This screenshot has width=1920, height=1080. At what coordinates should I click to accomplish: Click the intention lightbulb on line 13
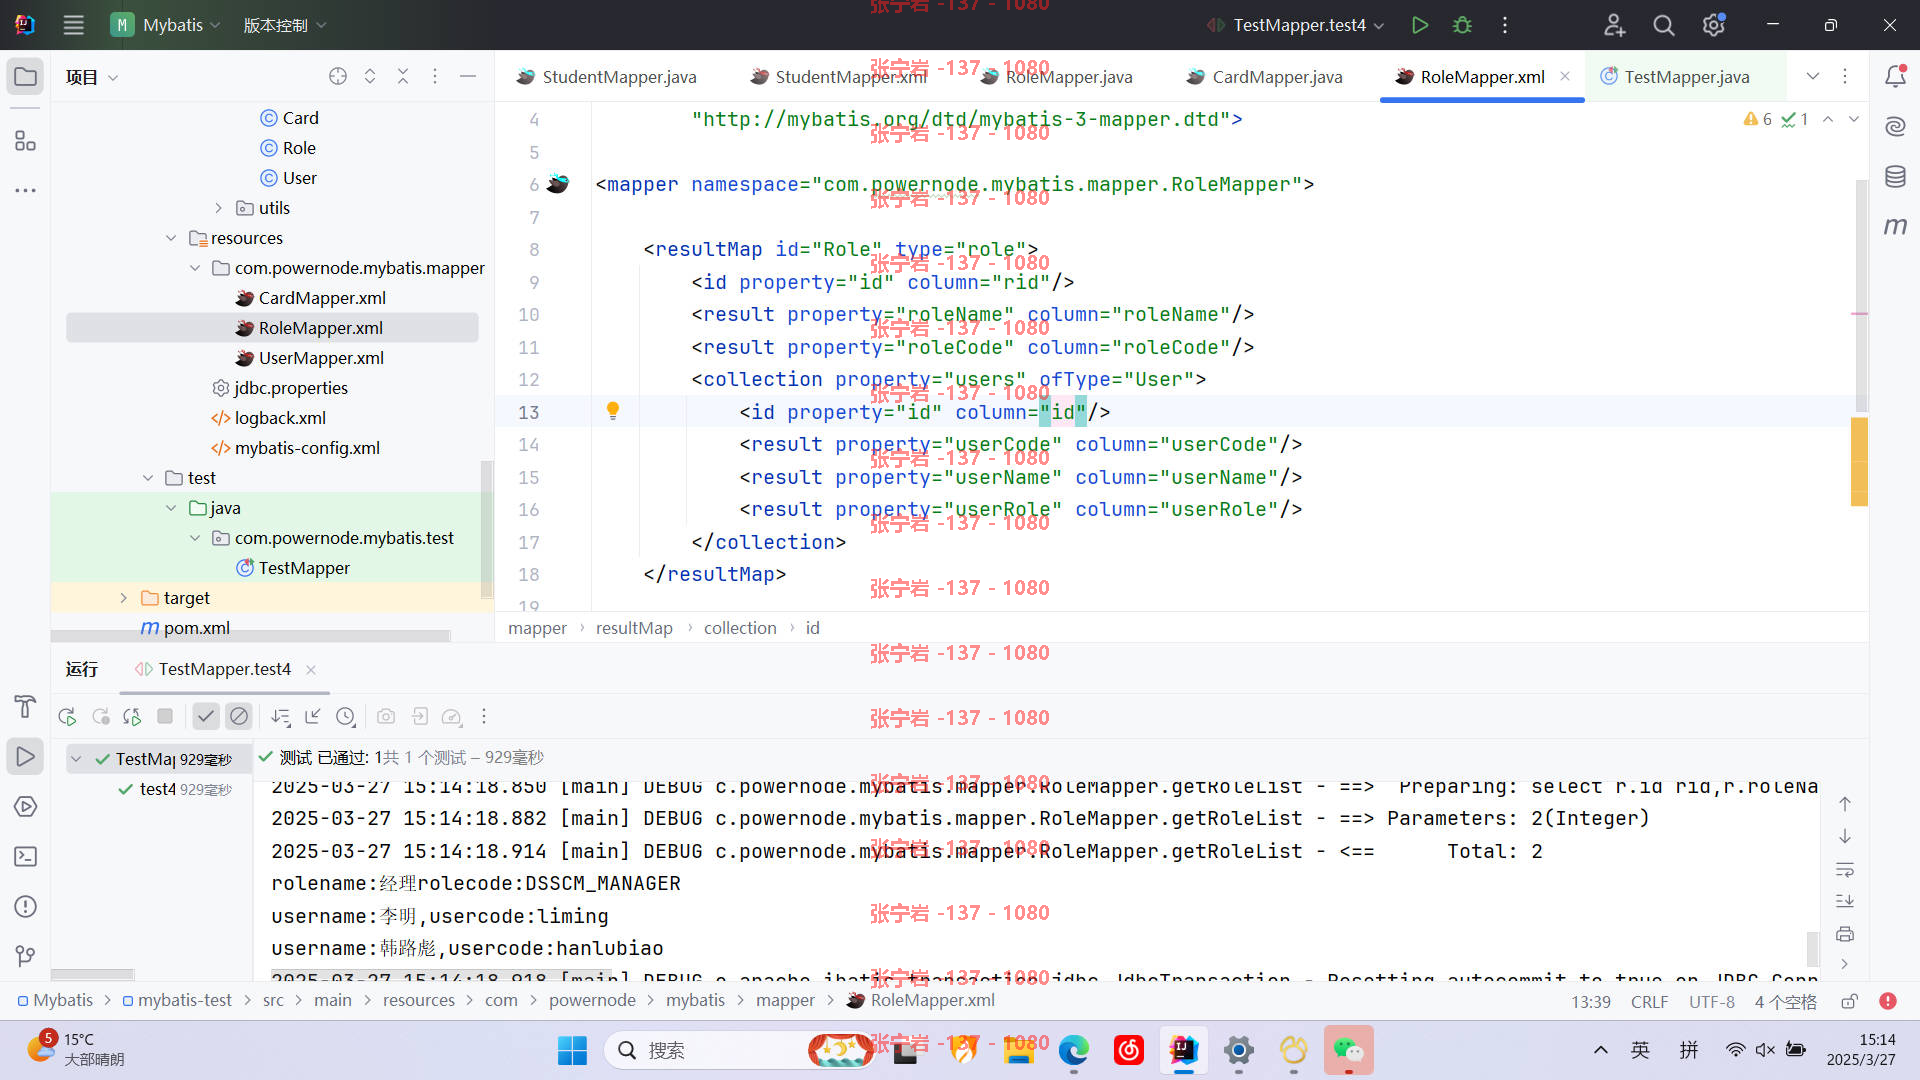613,410
